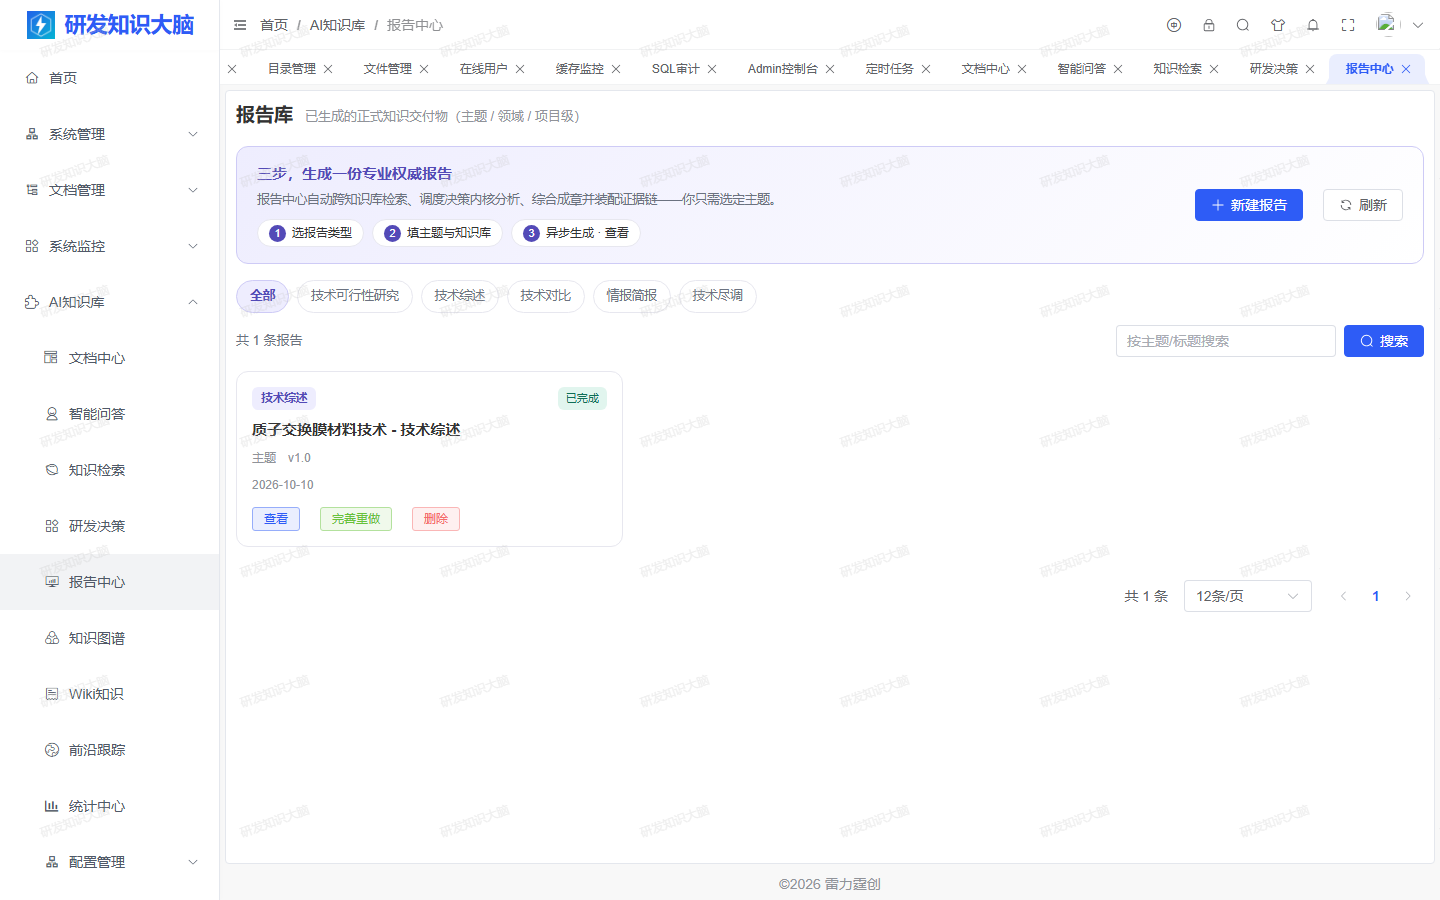Select 报告中心 in sidebar
This screenshot has height=900, width=1440.
(110, 582)
